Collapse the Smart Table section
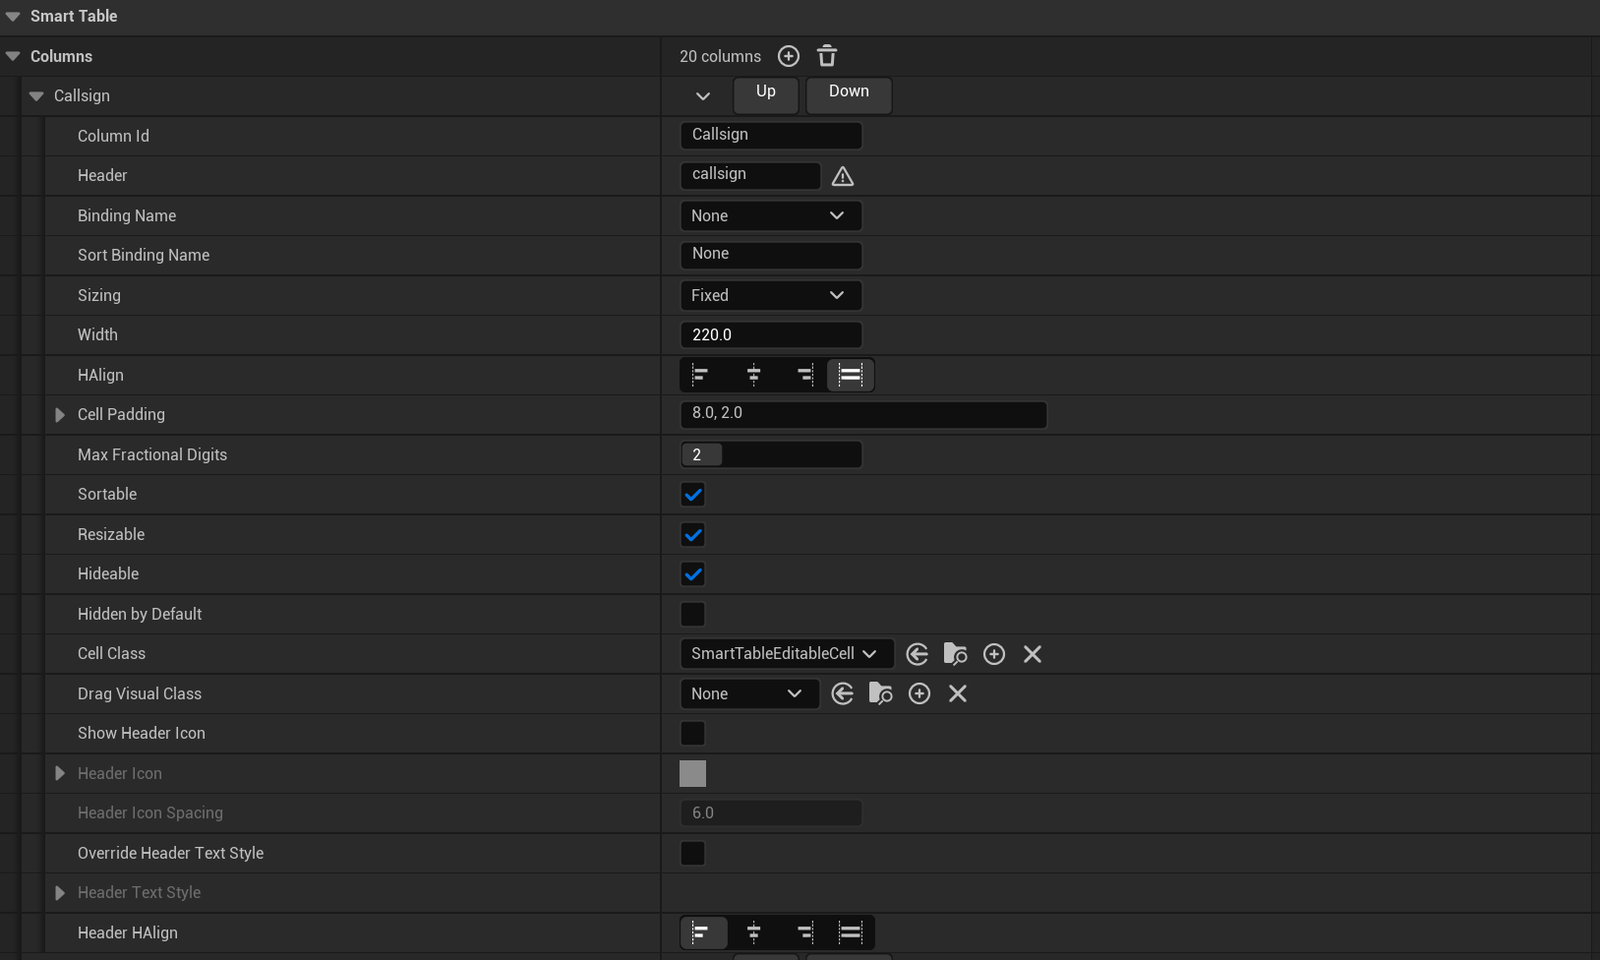This screenshot has width=1600, height=960. (x=13, y=16)
